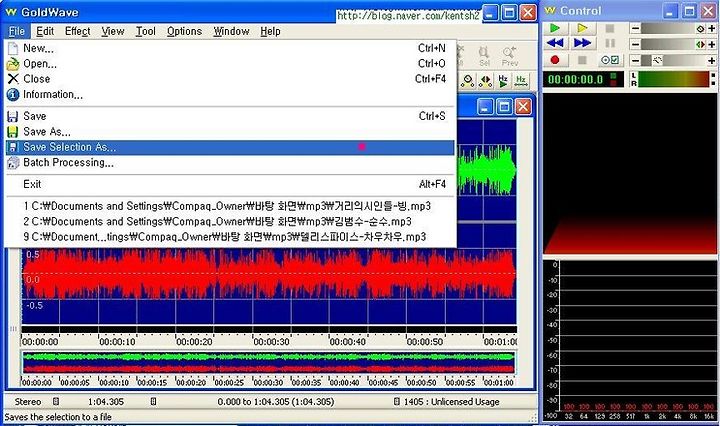720x426 pixels.
Task: Open the Effect menu
Action: 78,31
